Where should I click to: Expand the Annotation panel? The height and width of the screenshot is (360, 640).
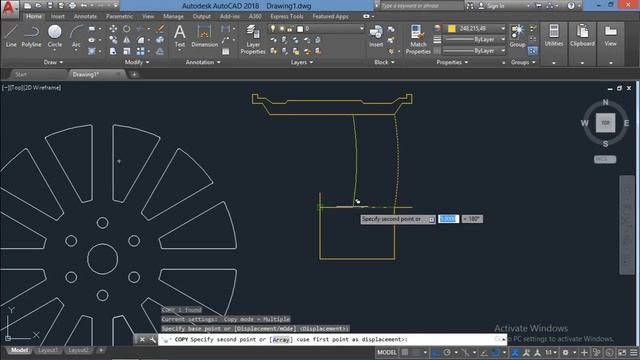click(203, 62)
